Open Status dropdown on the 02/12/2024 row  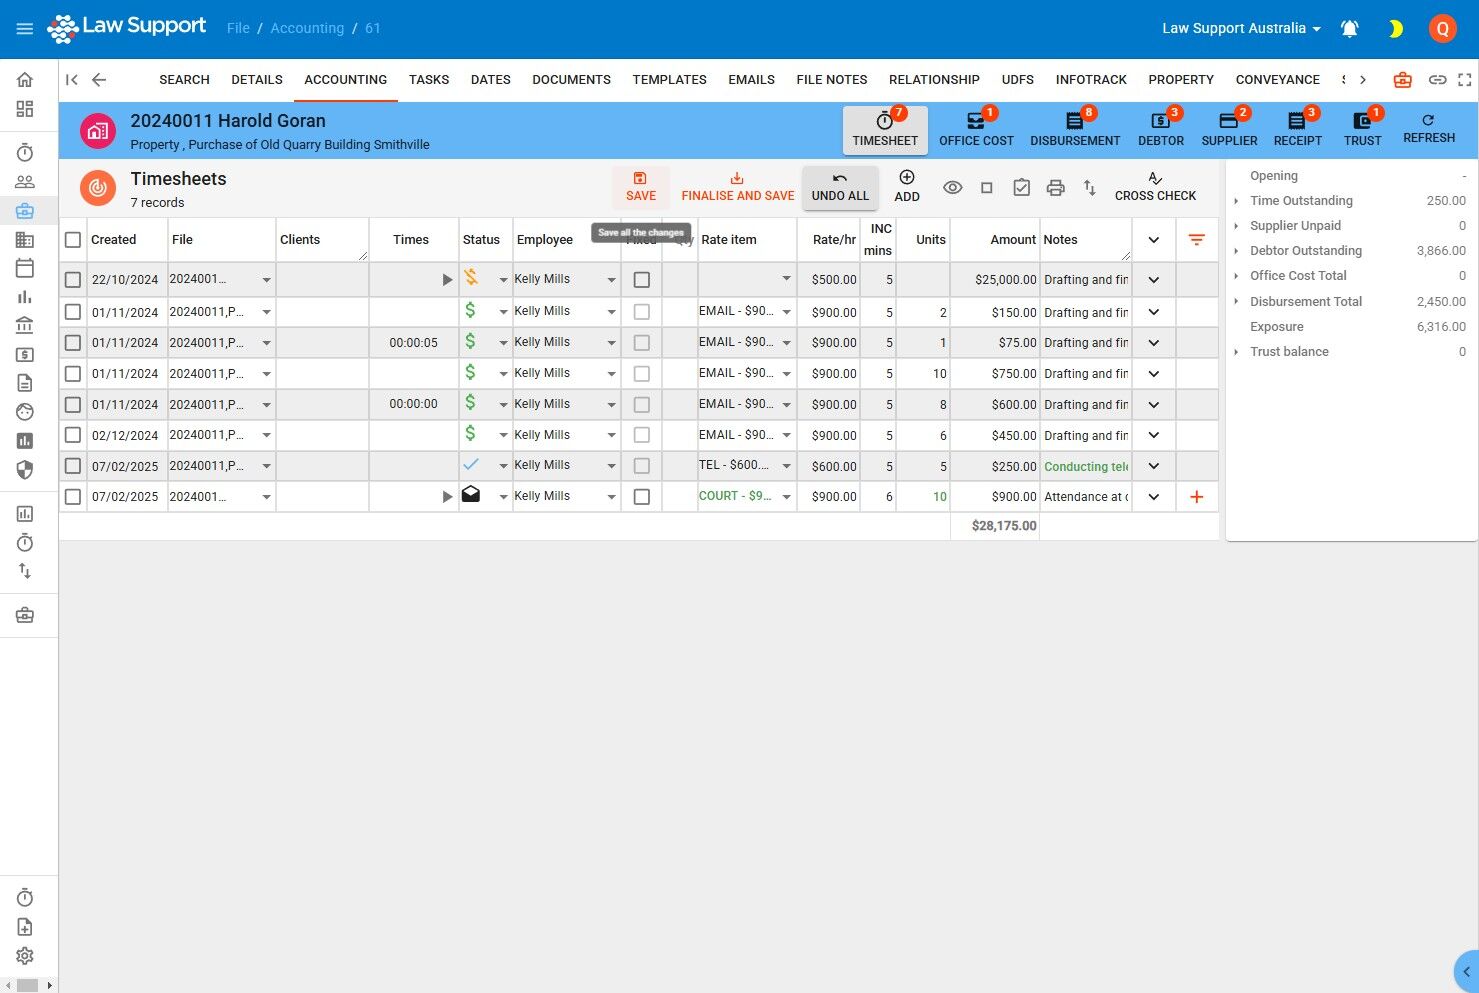pyautogui.click(x=504, y=435)
